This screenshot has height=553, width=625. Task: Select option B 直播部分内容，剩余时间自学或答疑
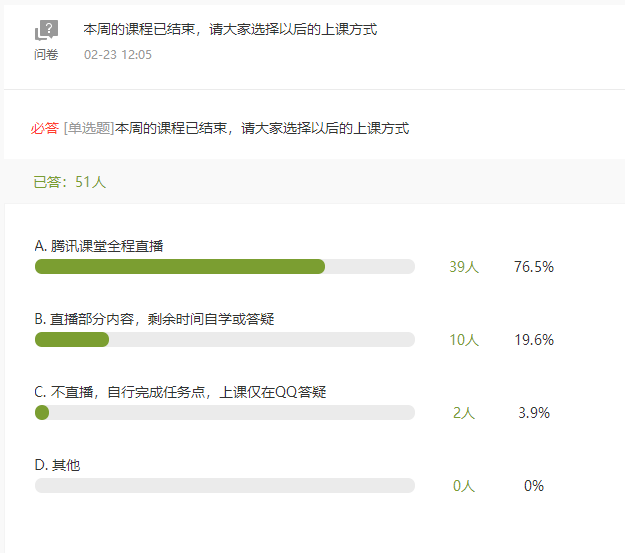pos(154,318)
